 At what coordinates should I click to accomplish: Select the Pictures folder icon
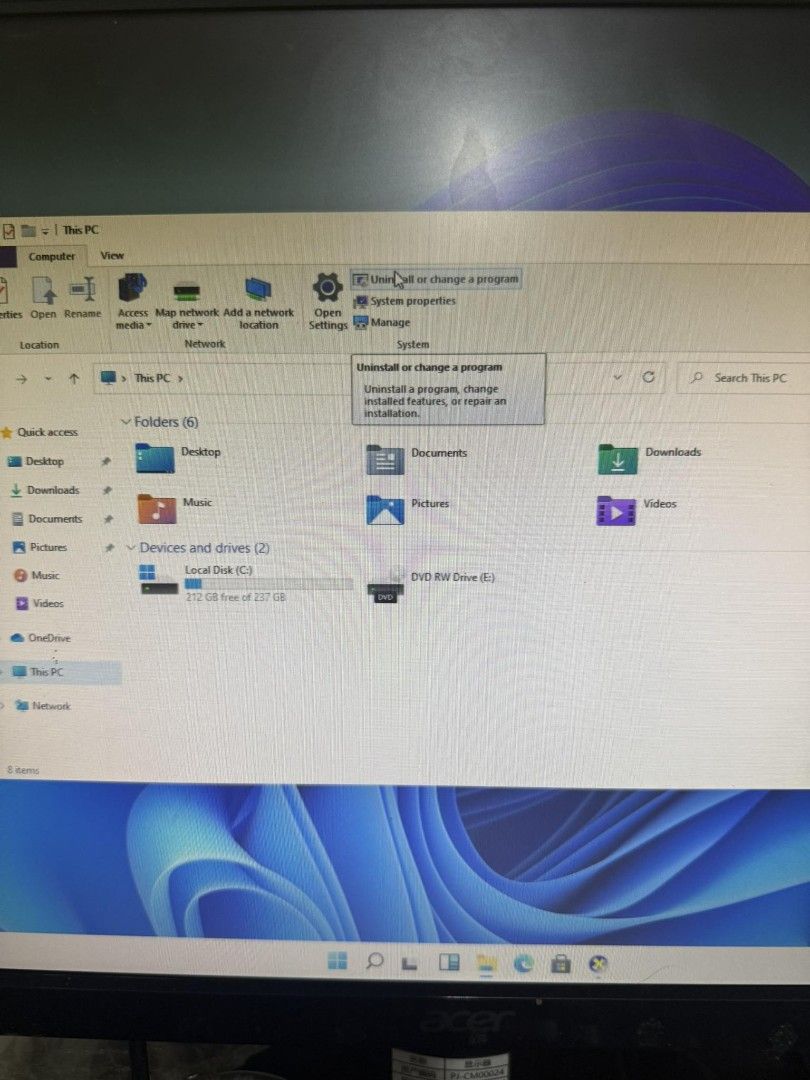385,510
